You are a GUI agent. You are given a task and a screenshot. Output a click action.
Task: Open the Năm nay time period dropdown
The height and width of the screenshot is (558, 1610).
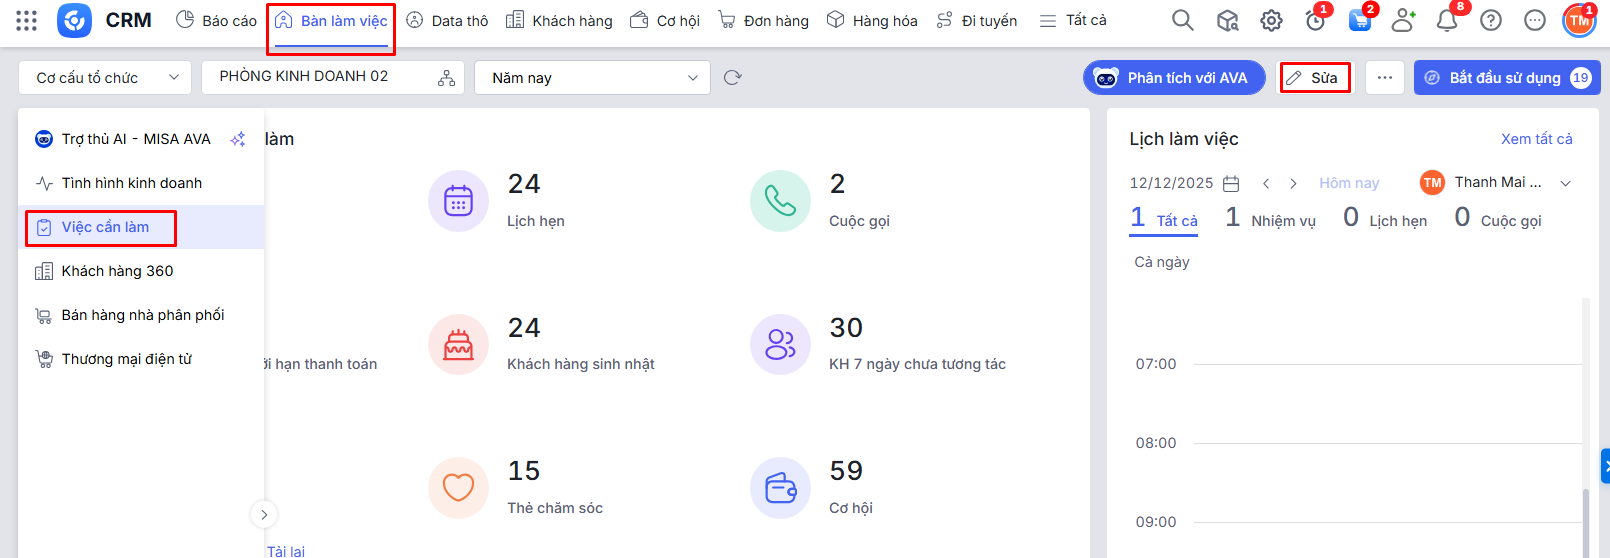tap(592, 78)
